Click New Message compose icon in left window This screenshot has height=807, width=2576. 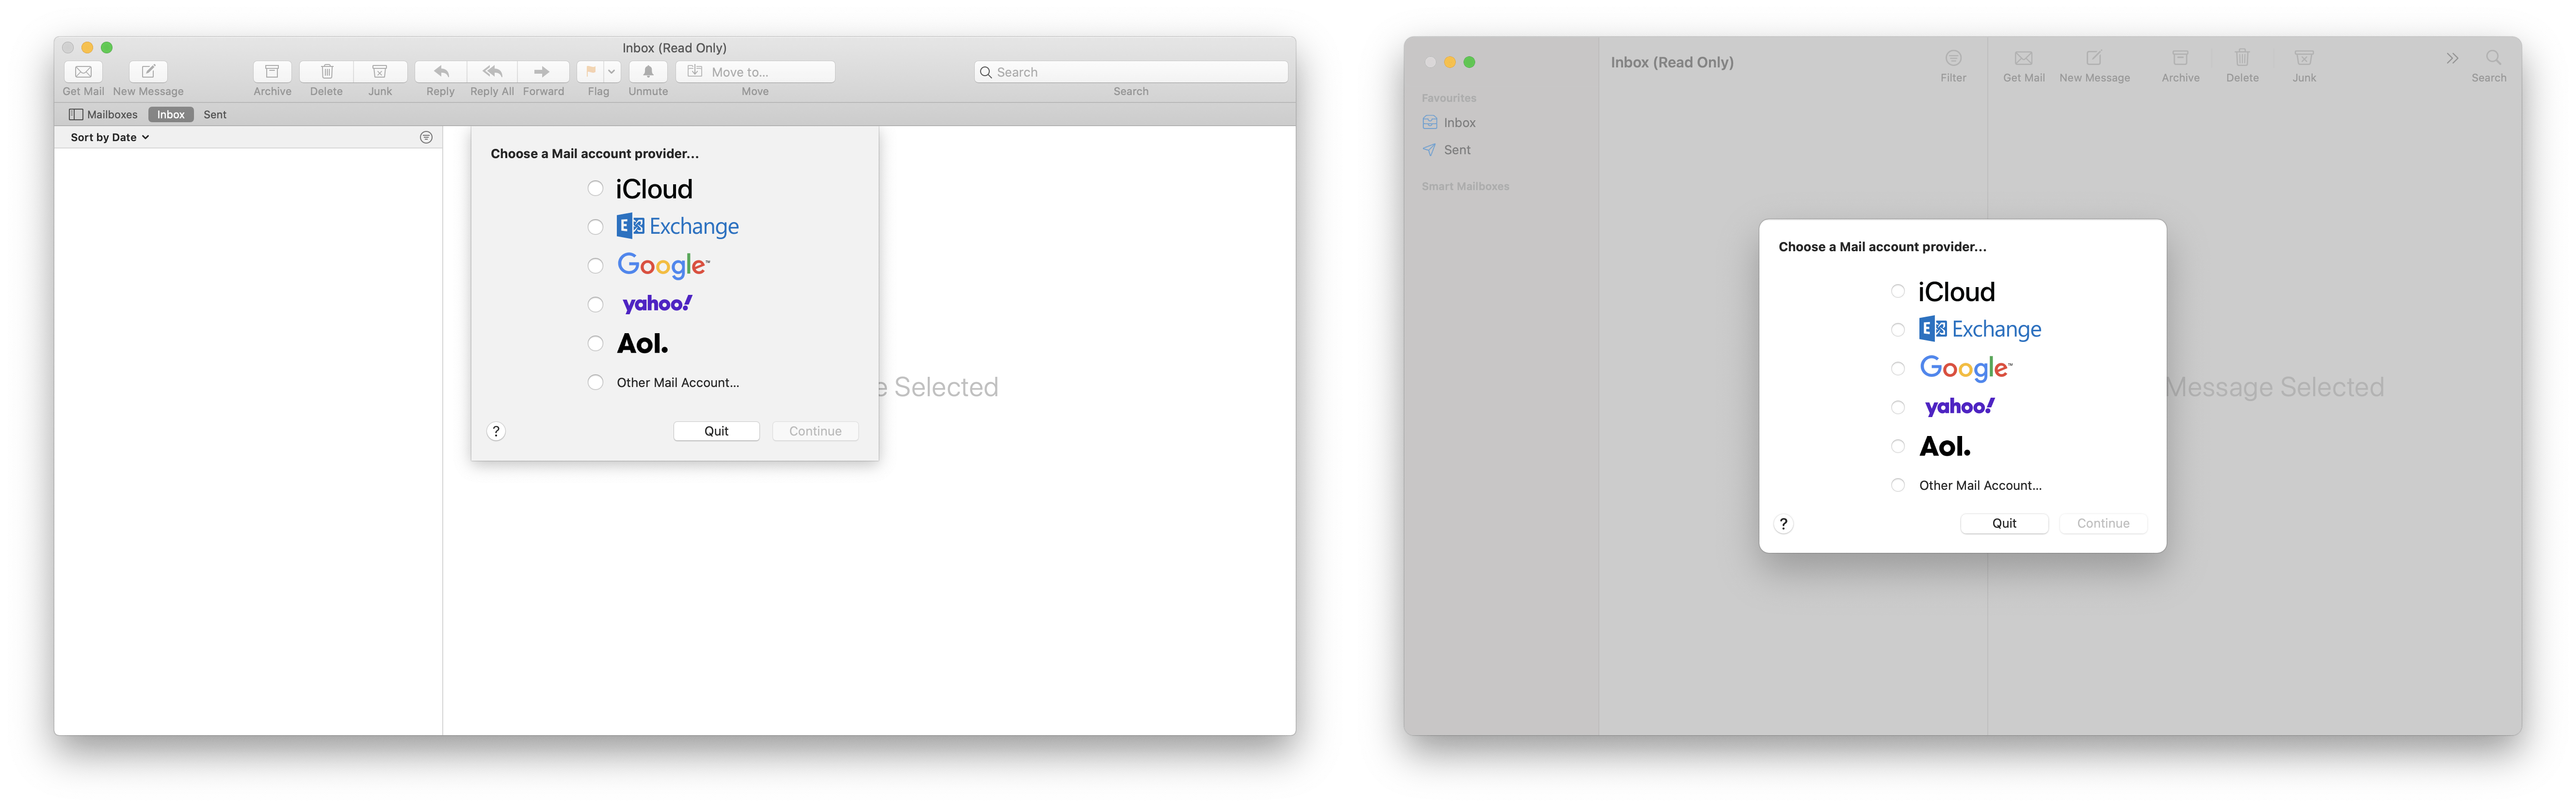pos(148,72)
